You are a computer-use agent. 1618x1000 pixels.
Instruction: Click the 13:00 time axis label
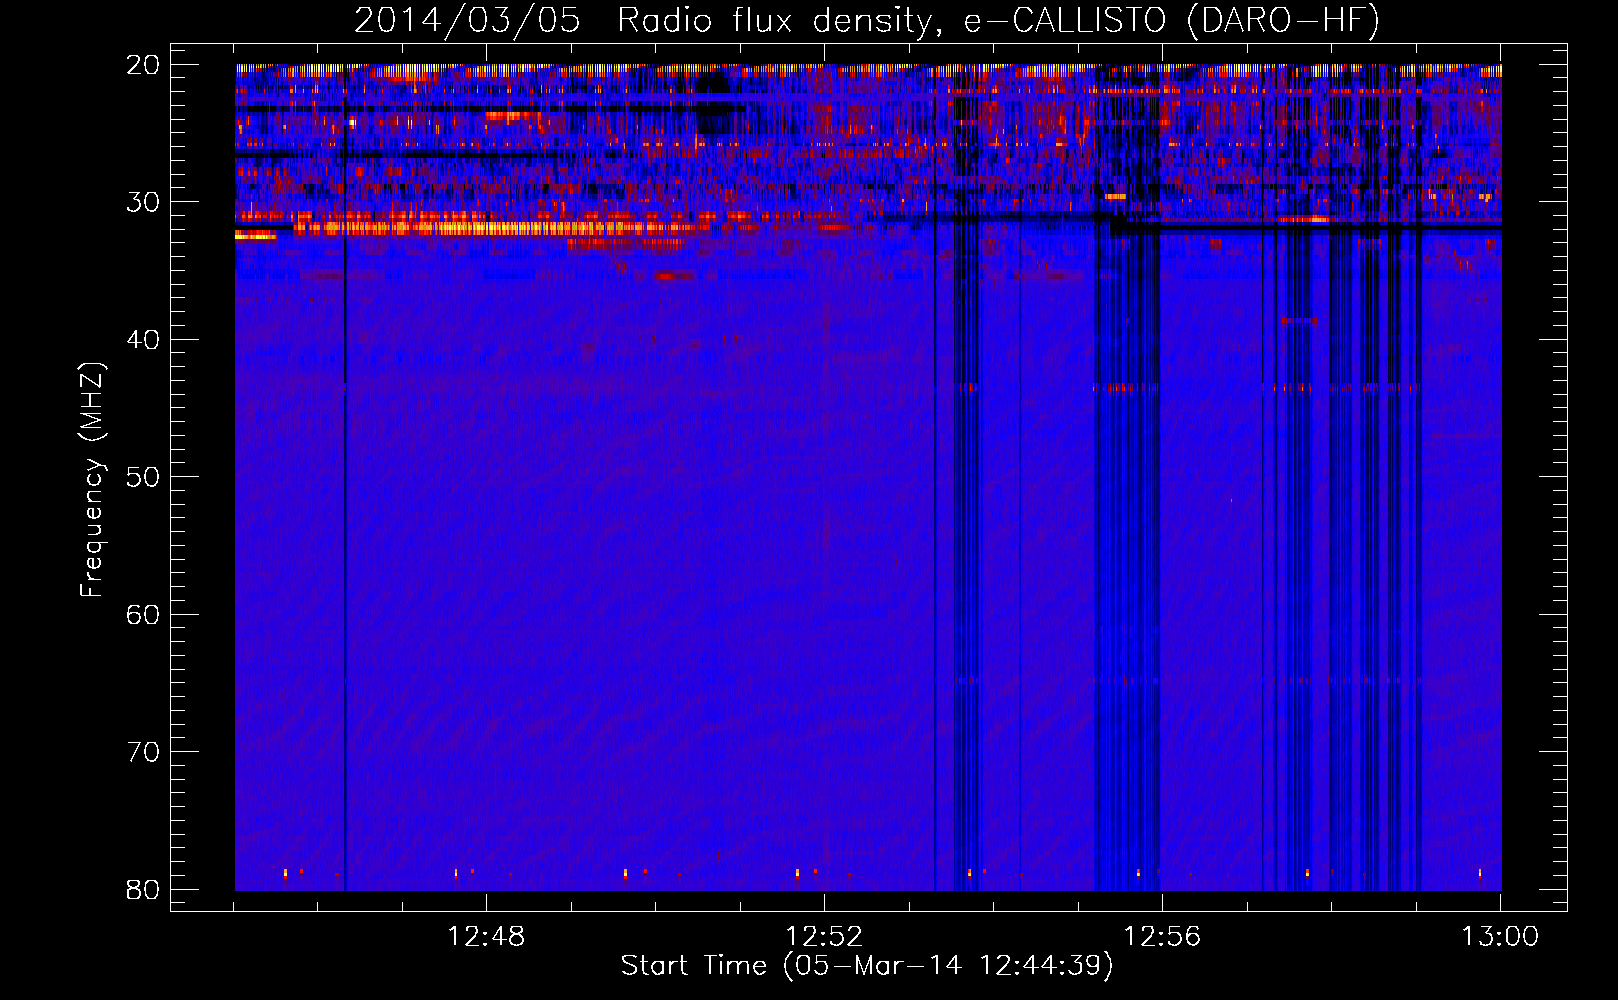coord(1500,937)
